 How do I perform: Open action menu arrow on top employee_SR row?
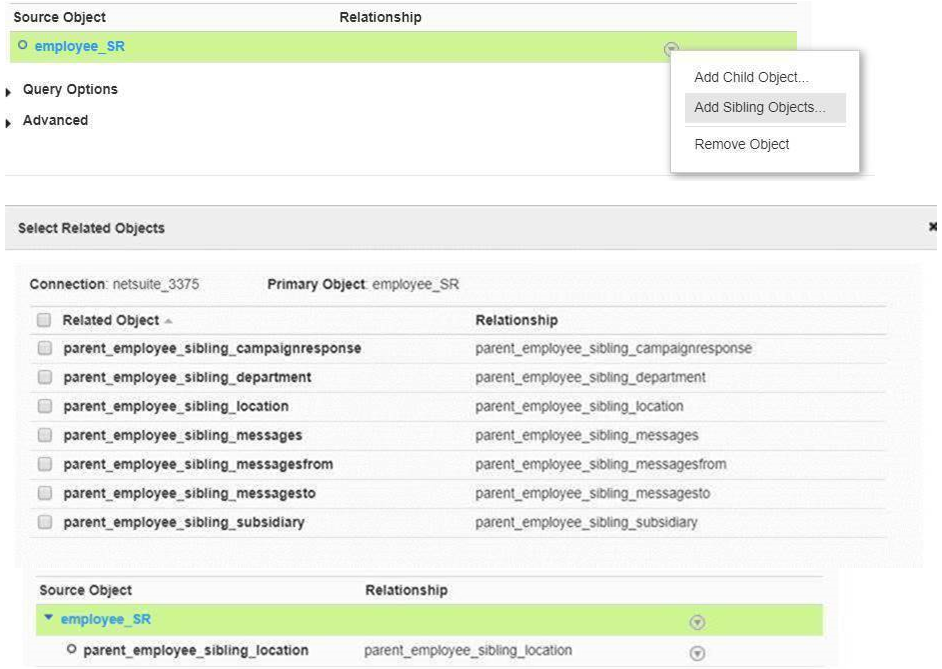coord(671,47)
